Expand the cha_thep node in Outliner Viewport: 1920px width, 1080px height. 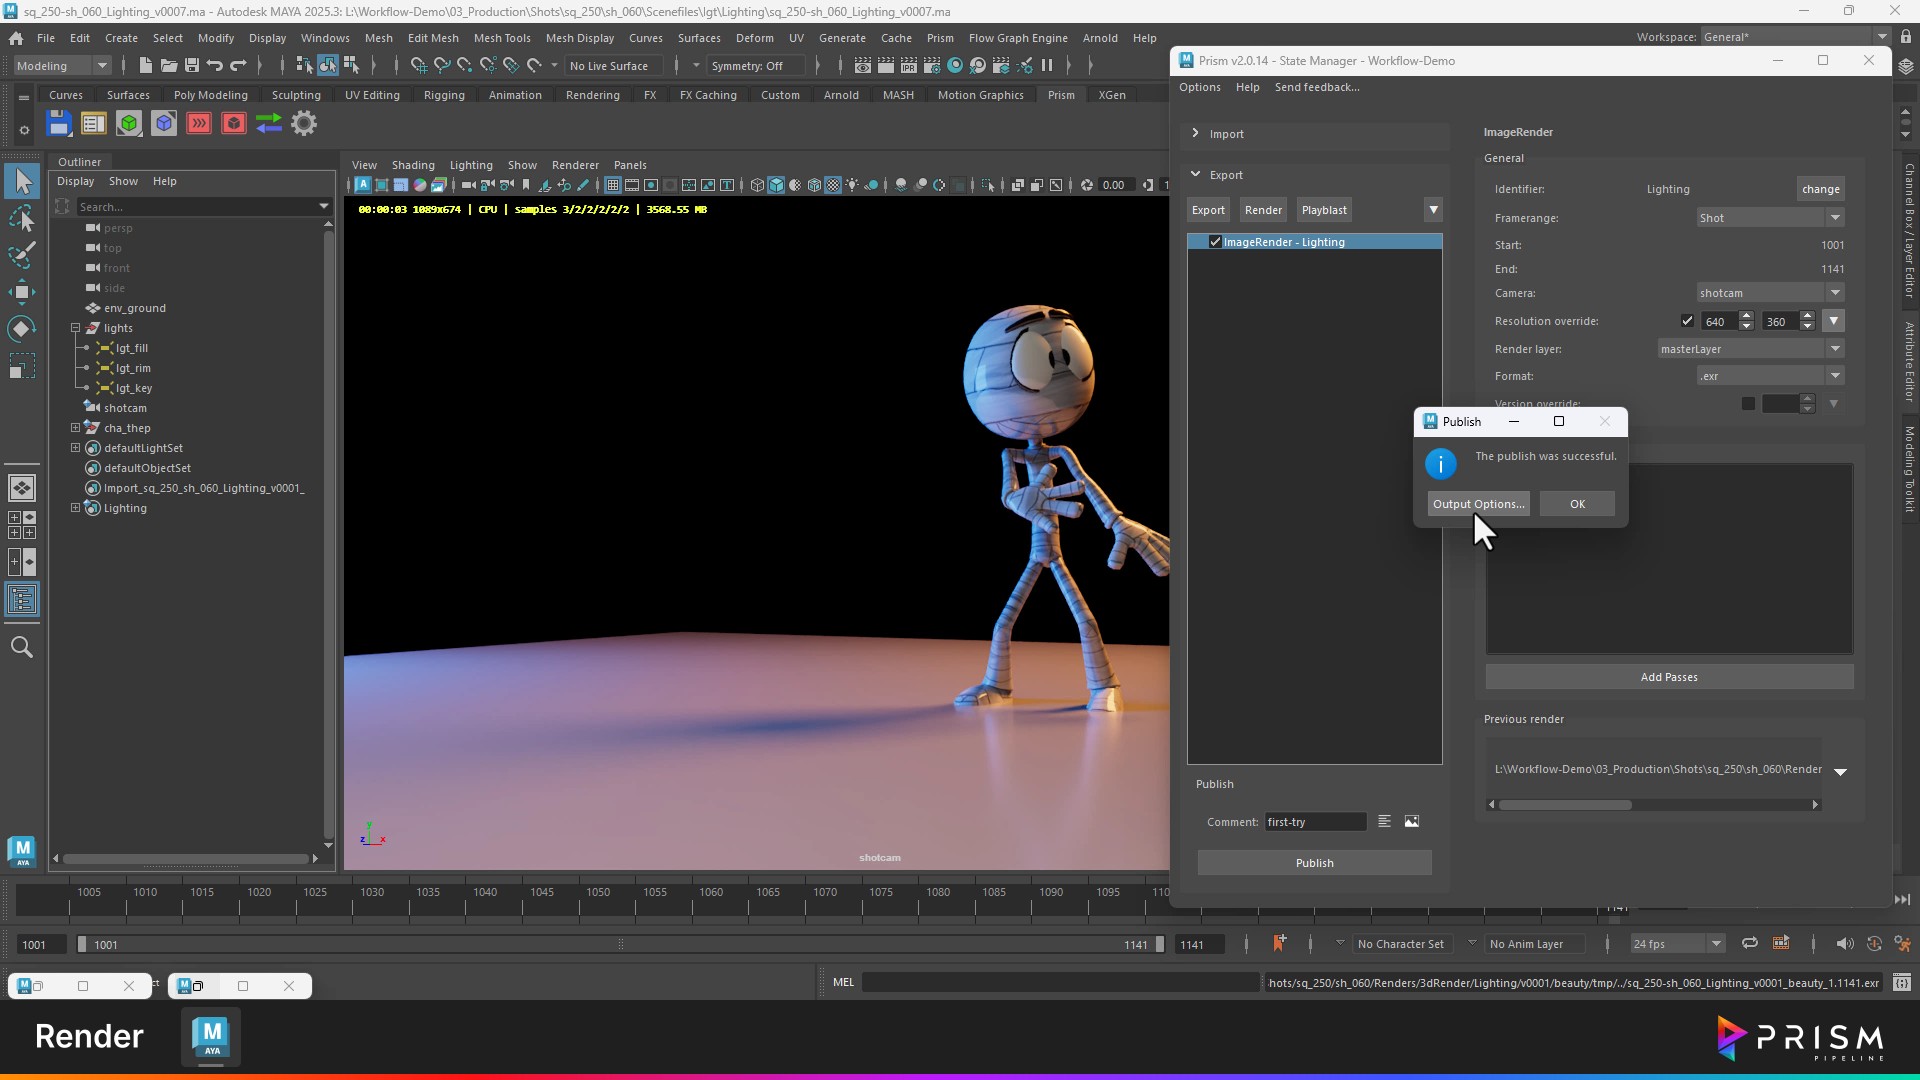point(76,428)
